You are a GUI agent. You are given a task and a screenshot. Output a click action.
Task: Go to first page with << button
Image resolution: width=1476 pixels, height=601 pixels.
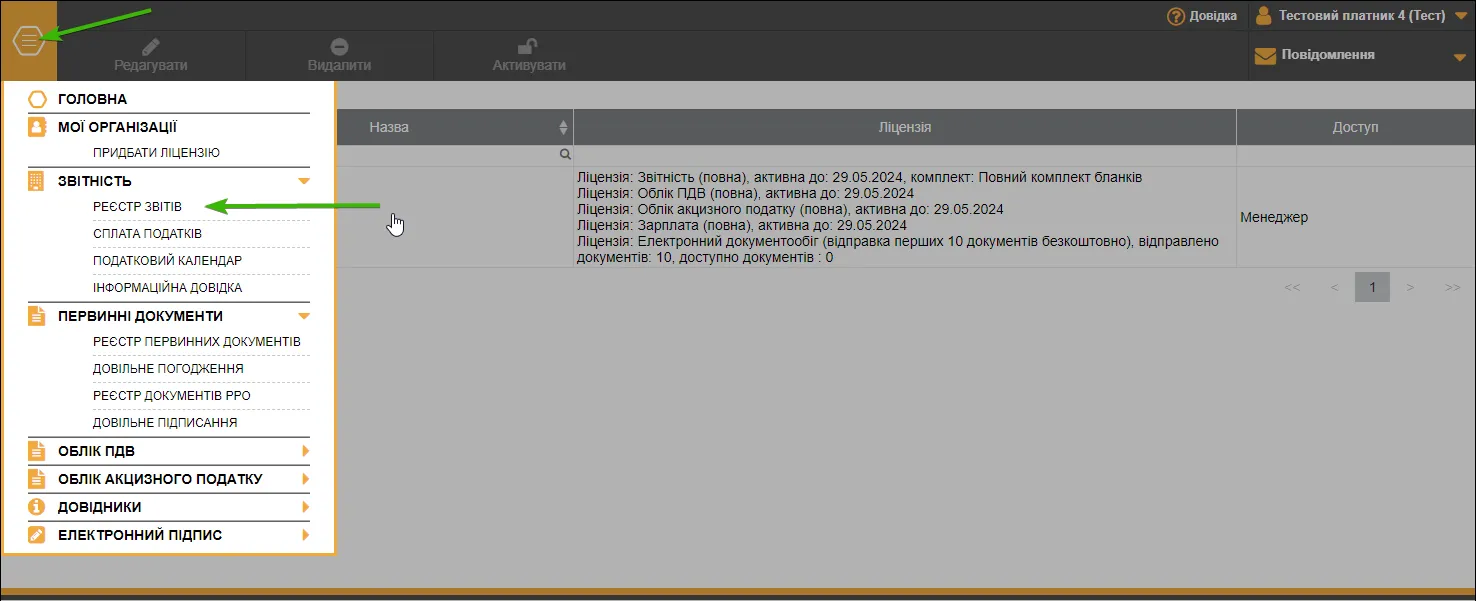pyautogui.click(x=1292, y=287)
